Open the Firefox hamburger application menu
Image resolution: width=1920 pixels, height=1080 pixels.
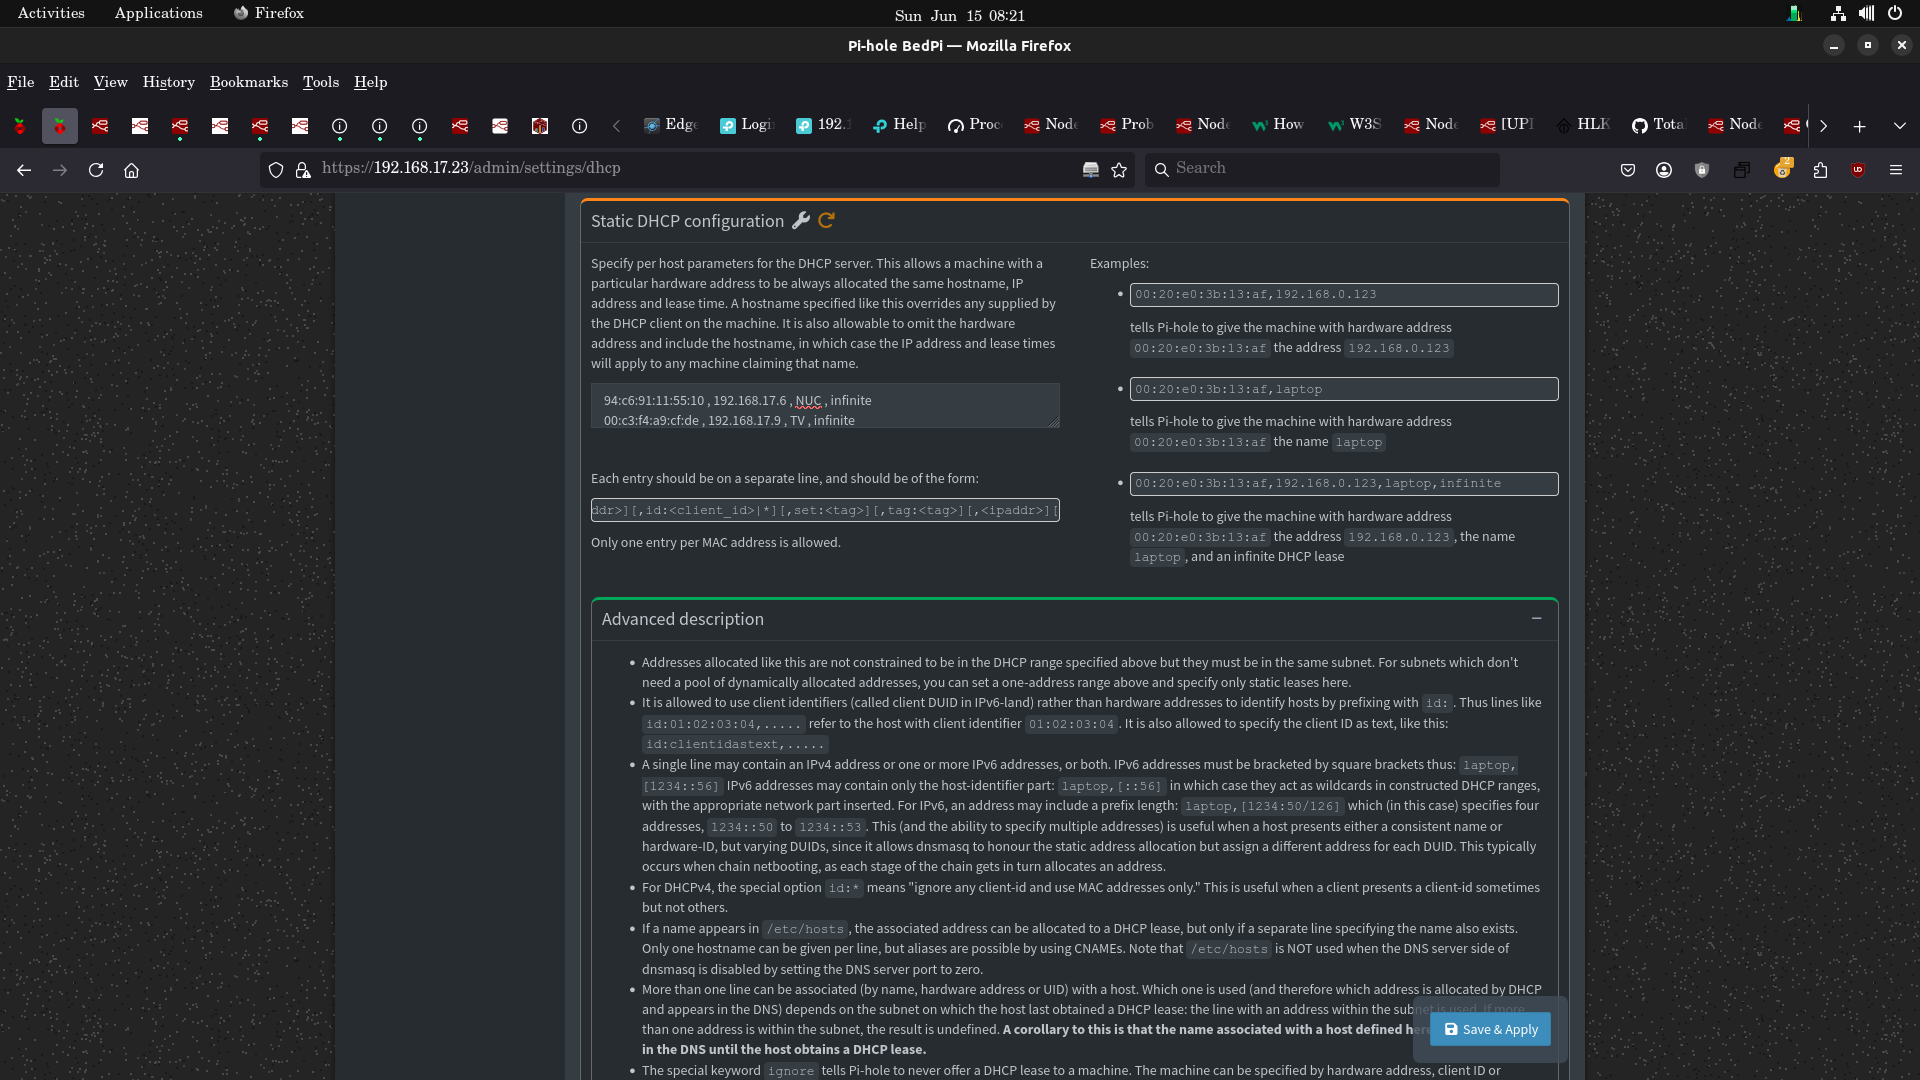(1896, 170)
